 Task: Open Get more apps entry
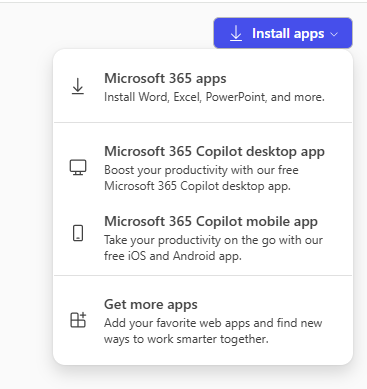(203, 321)
